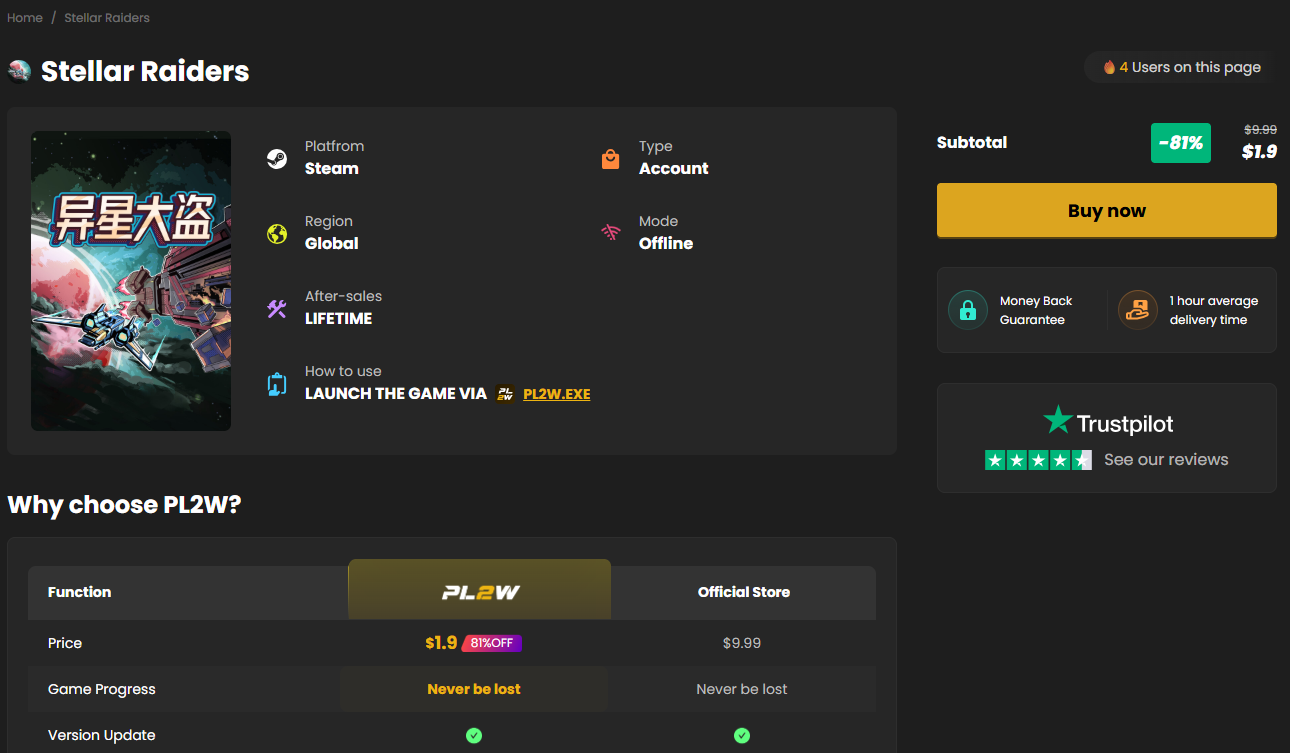Click the delivery time hand icon

point(1137,310)
